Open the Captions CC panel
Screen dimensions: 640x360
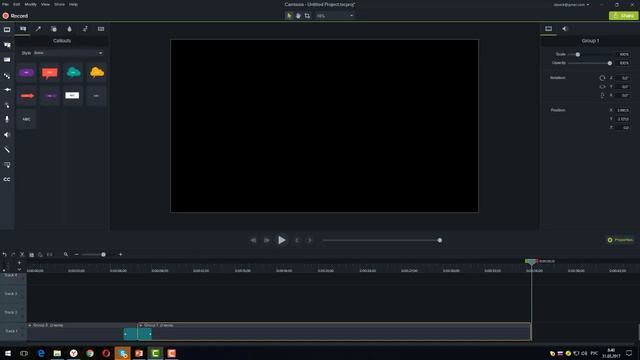click(x=7, y=180)
